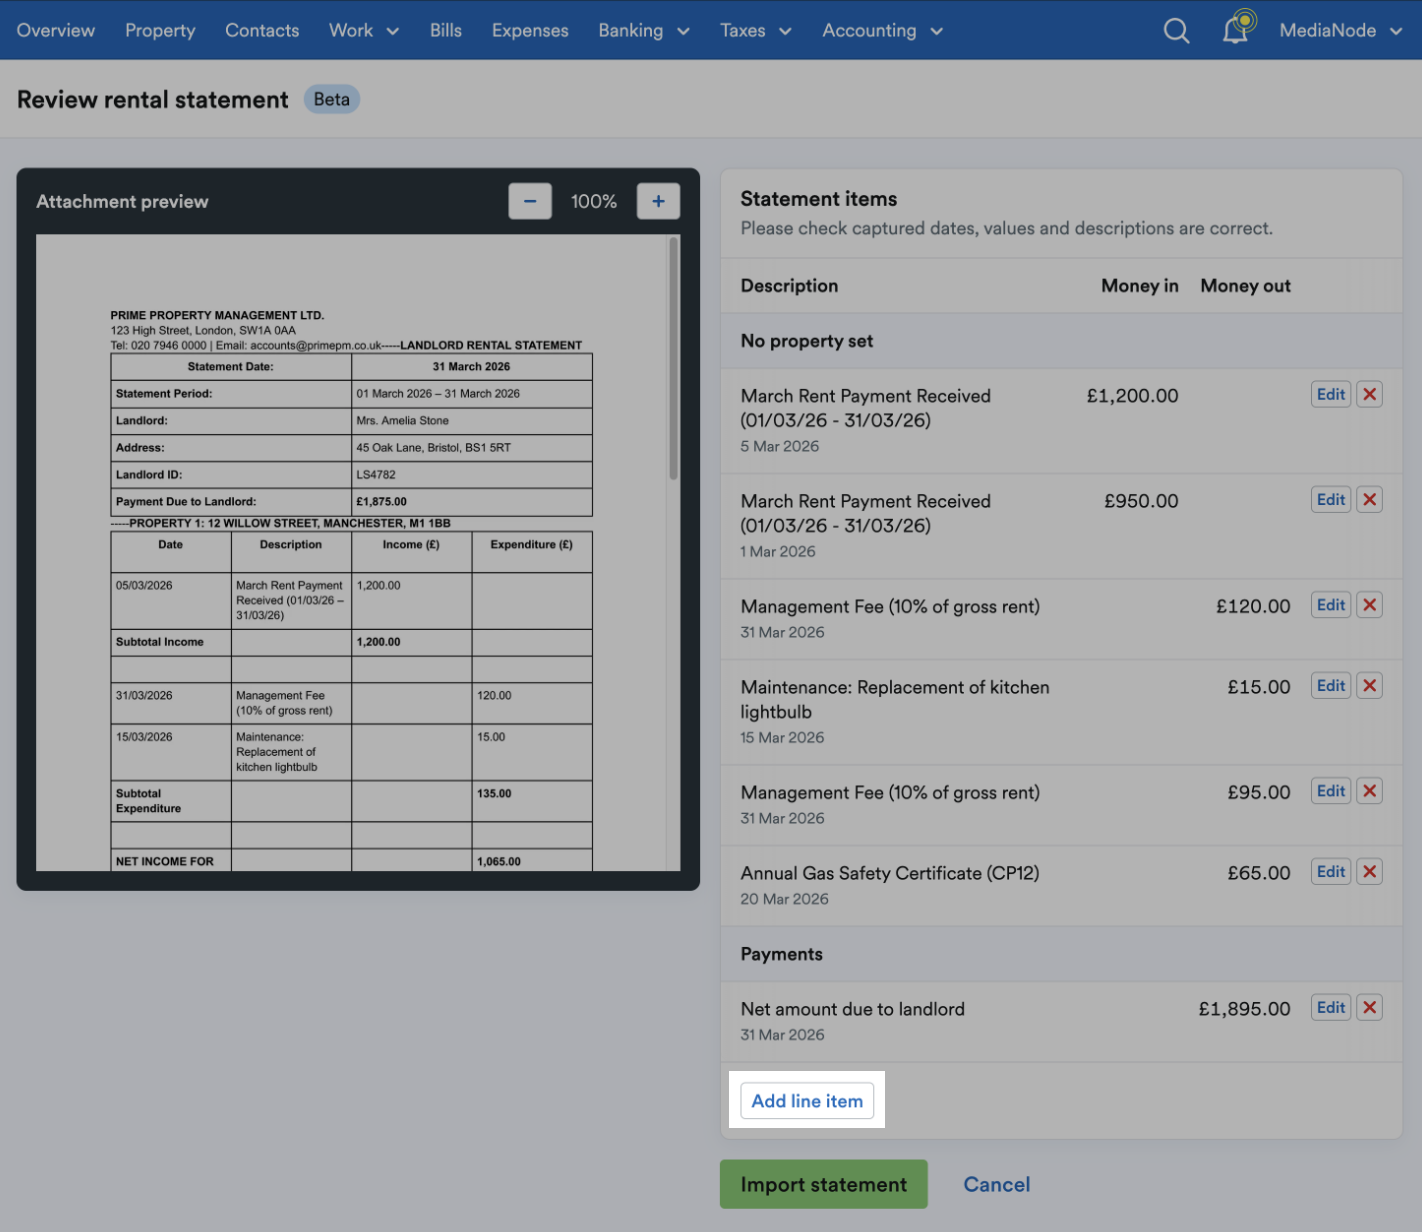Edit the kitchen lightbulb maintenance item
1422x1232 pixels.
click(x=1331, y=685)
